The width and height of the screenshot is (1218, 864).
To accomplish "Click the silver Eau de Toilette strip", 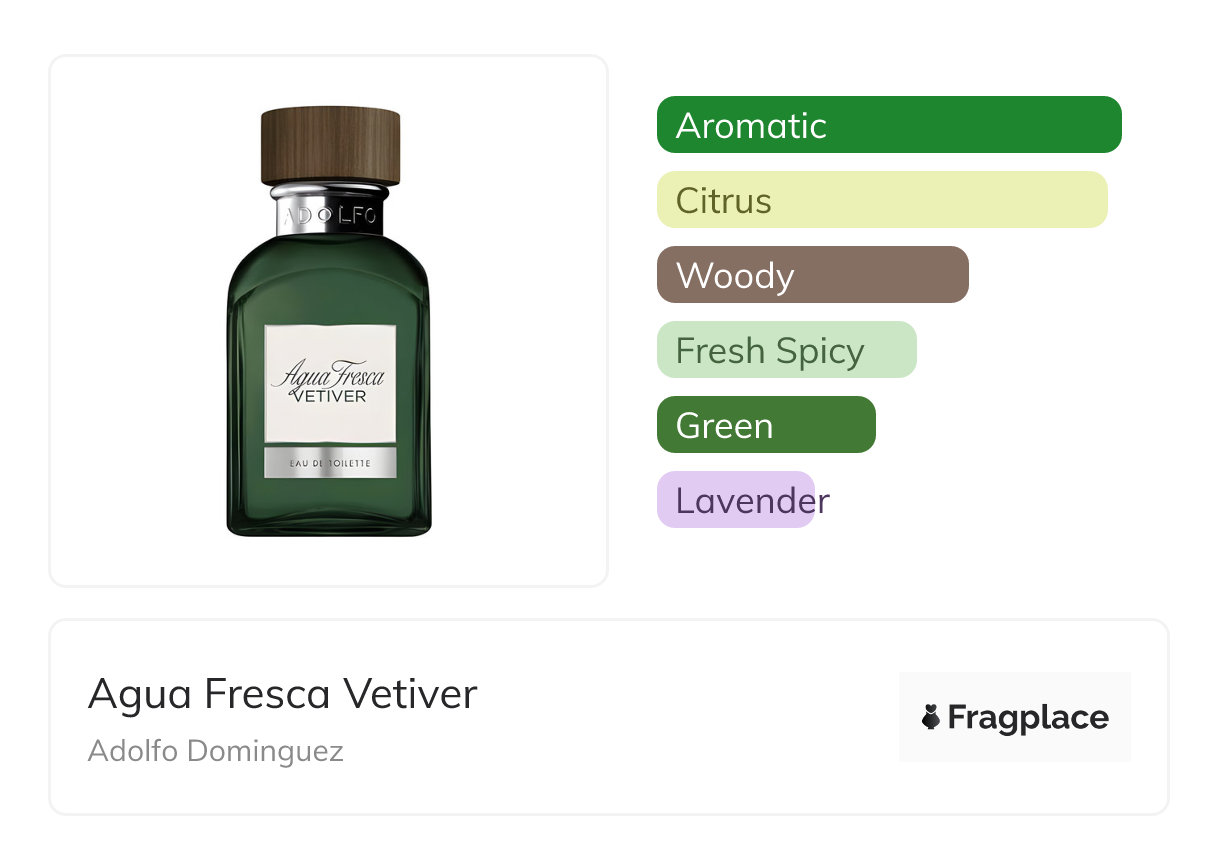I will pyautogui.click(x=330, y=463).
